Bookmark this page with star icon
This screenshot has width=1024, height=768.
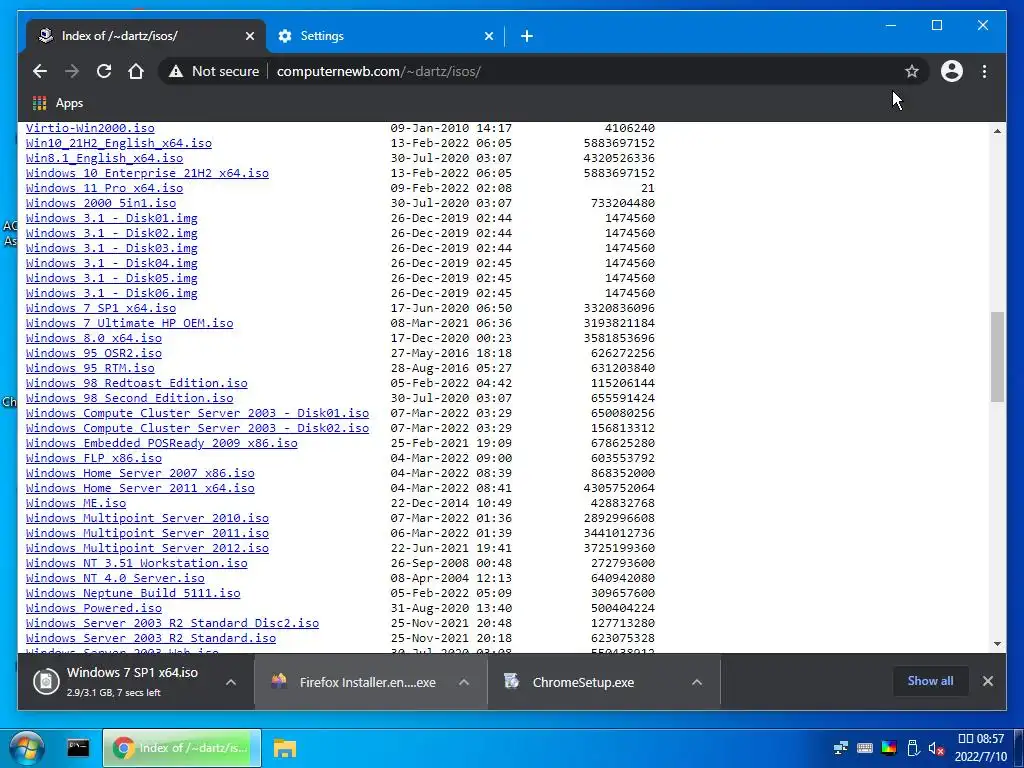point(912,71)
